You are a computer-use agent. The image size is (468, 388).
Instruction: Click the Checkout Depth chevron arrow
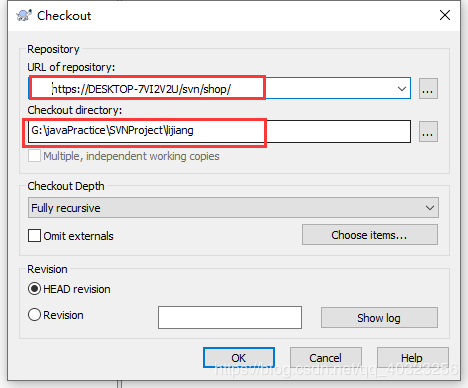pos(430,208)
